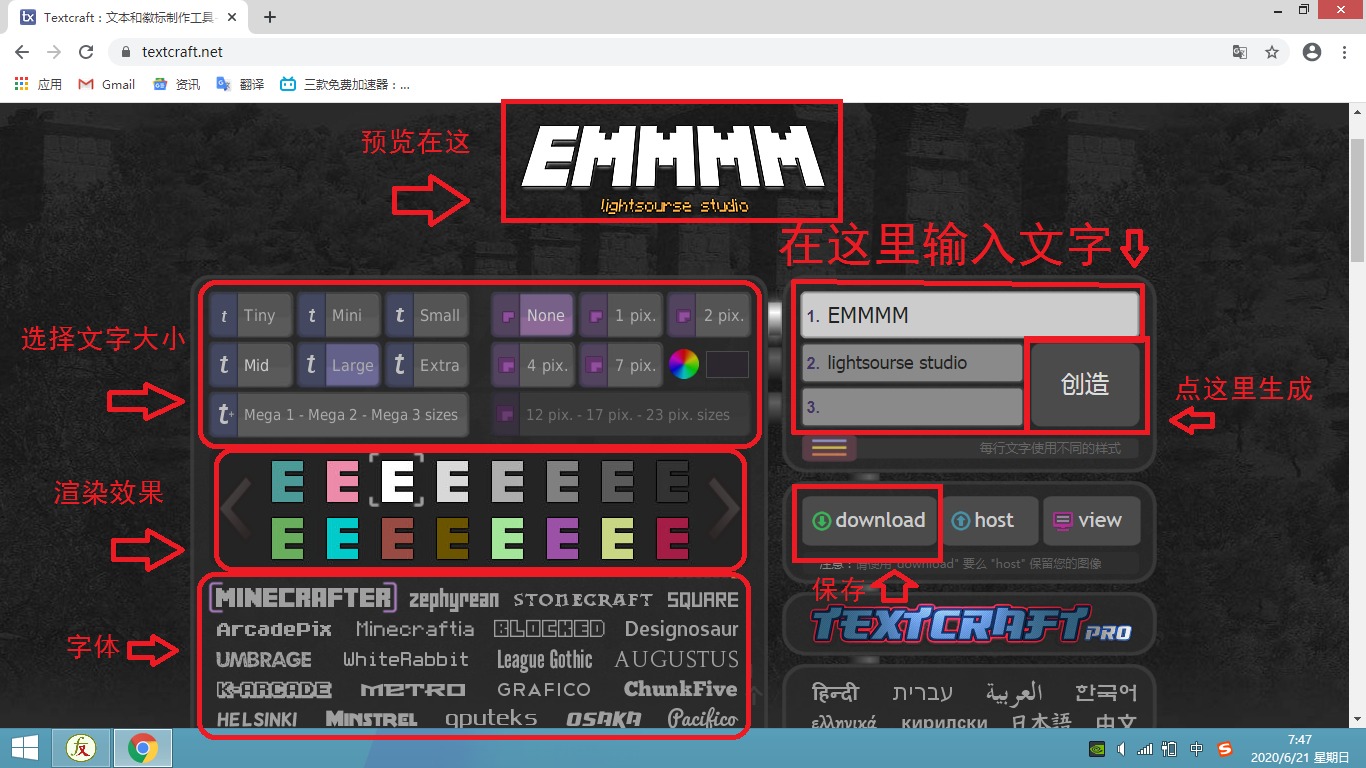Choose the pink E text style
This screenshot has height=768, width=1366.
pos(342,482)
